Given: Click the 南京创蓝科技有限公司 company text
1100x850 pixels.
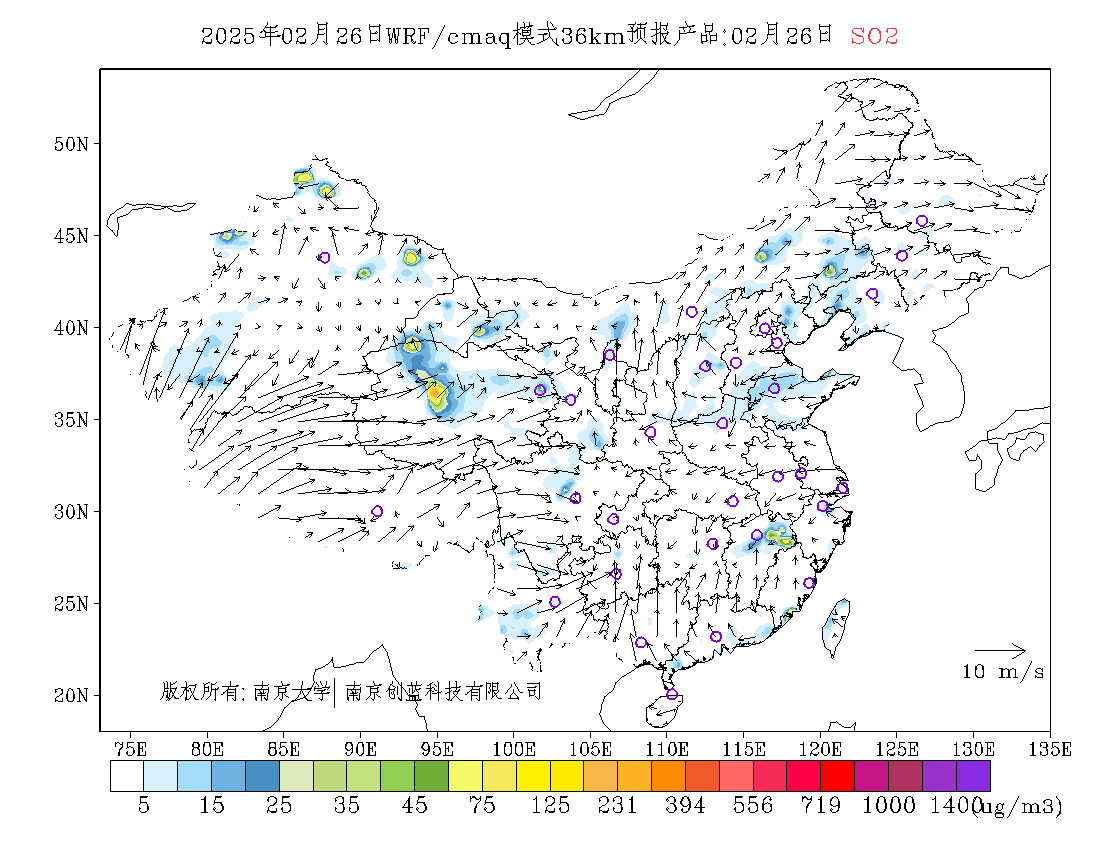Looking at the screenshot, I should (x=444, y=692).
